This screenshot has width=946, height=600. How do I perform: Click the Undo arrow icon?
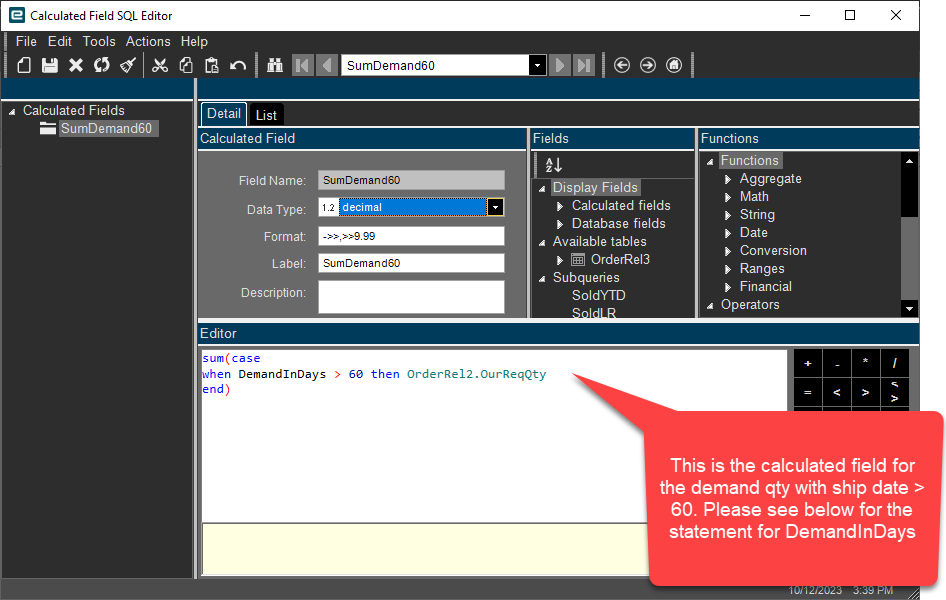pos(238,65)
